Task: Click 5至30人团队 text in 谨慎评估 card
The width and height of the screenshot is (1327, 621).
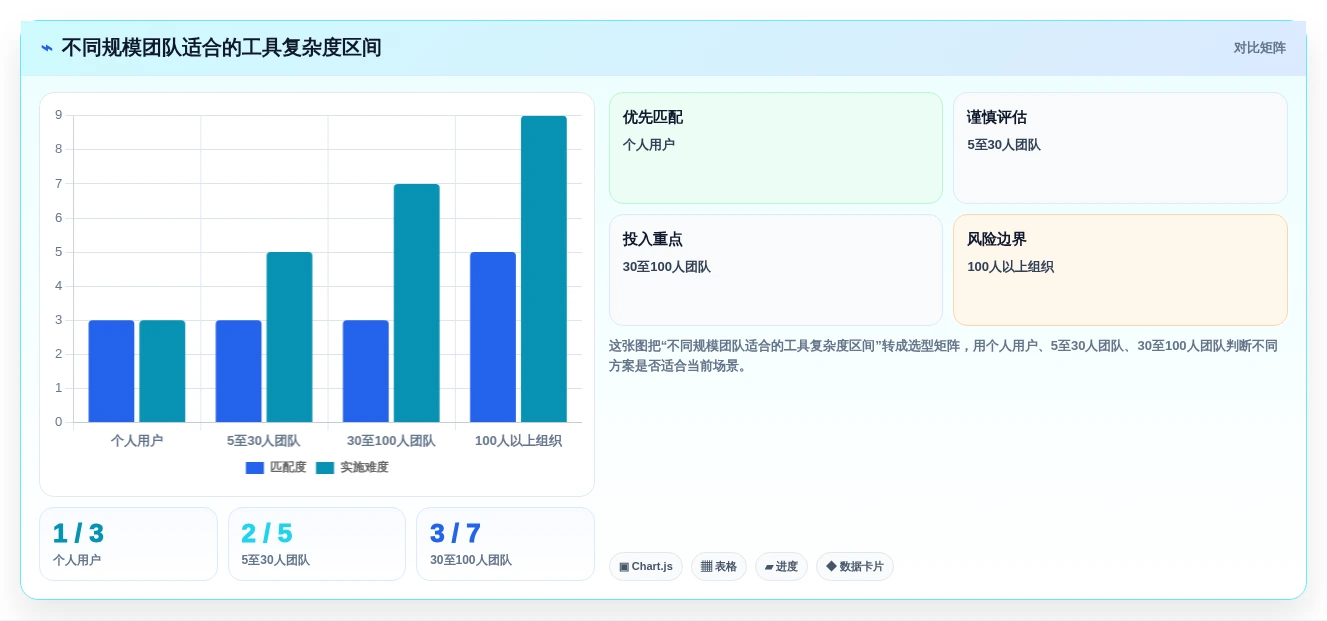Action: coord(1004,145)
